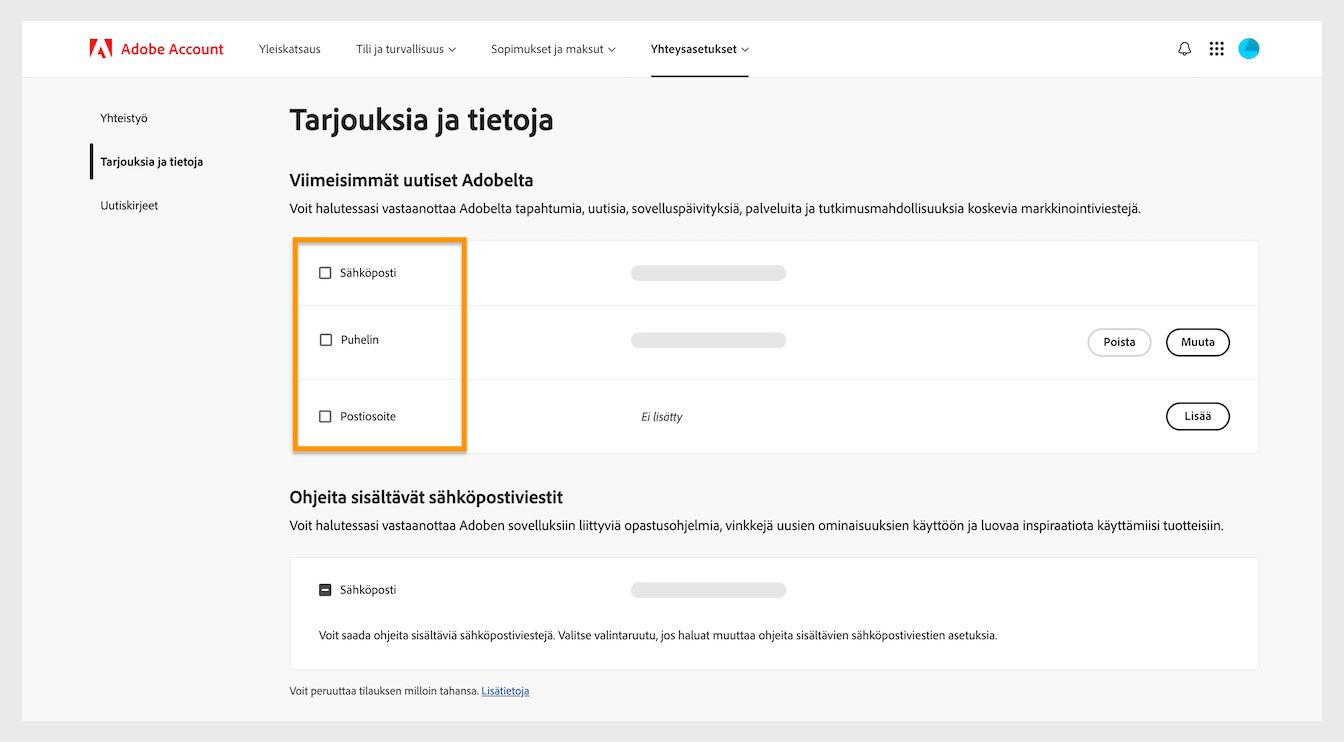1344x742 pixels.
Task: Toggle the Sähköposti checkbox under Ohjeita sisältävät sähköpostiviestit
Action: pyautogui.click(x=324, y=589)
